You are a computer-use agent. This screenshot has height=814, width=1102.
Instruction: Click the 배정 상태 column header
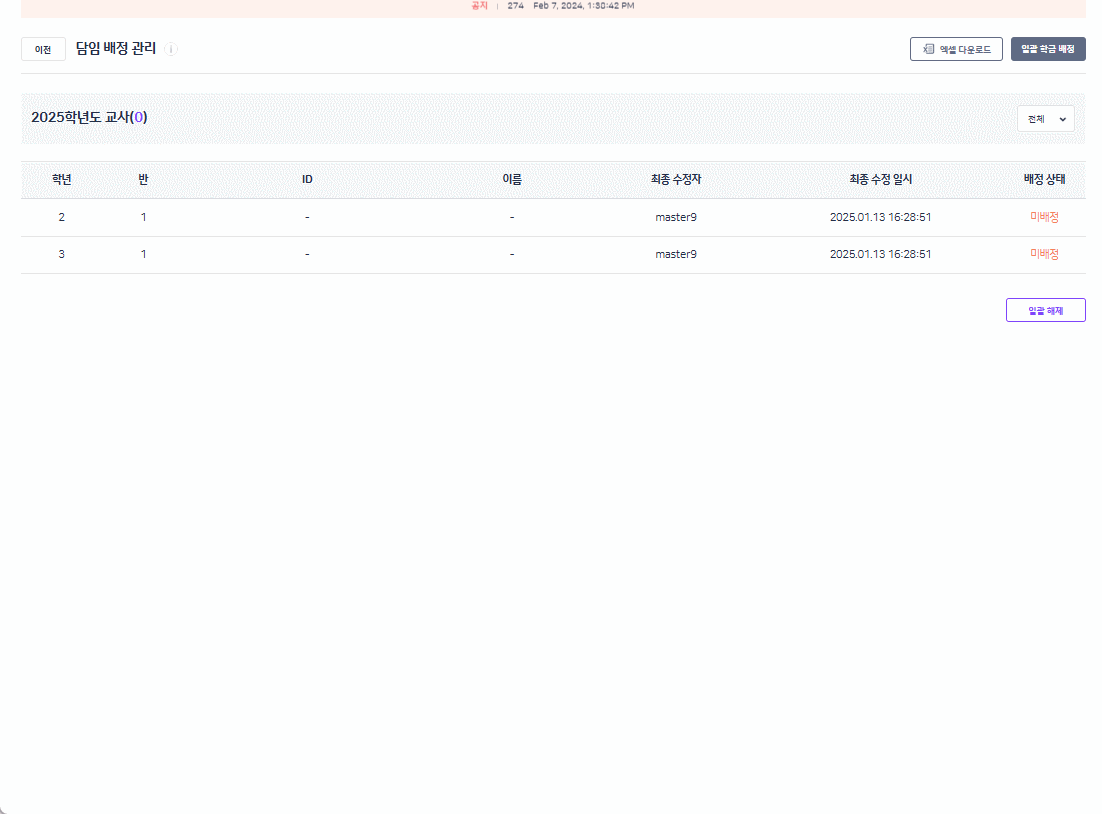pos(1044,180)
